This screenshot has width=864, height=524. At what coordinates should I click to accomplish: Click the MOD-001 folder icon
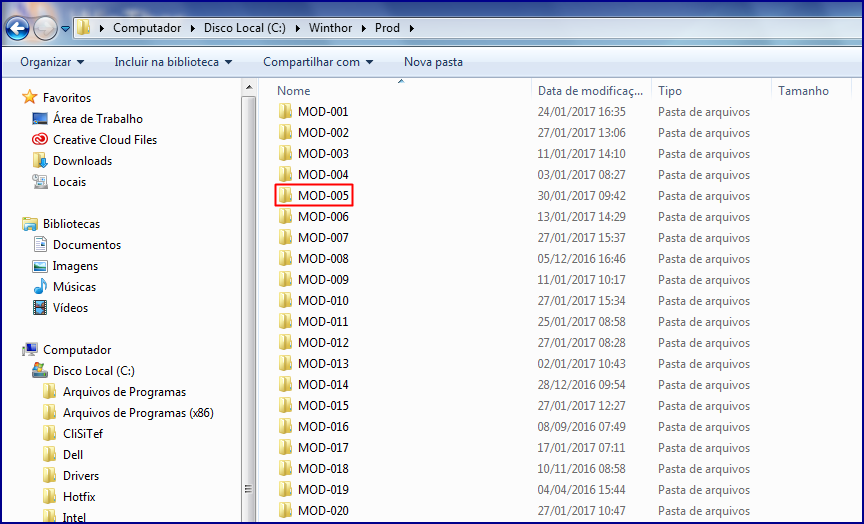(285, 111)
